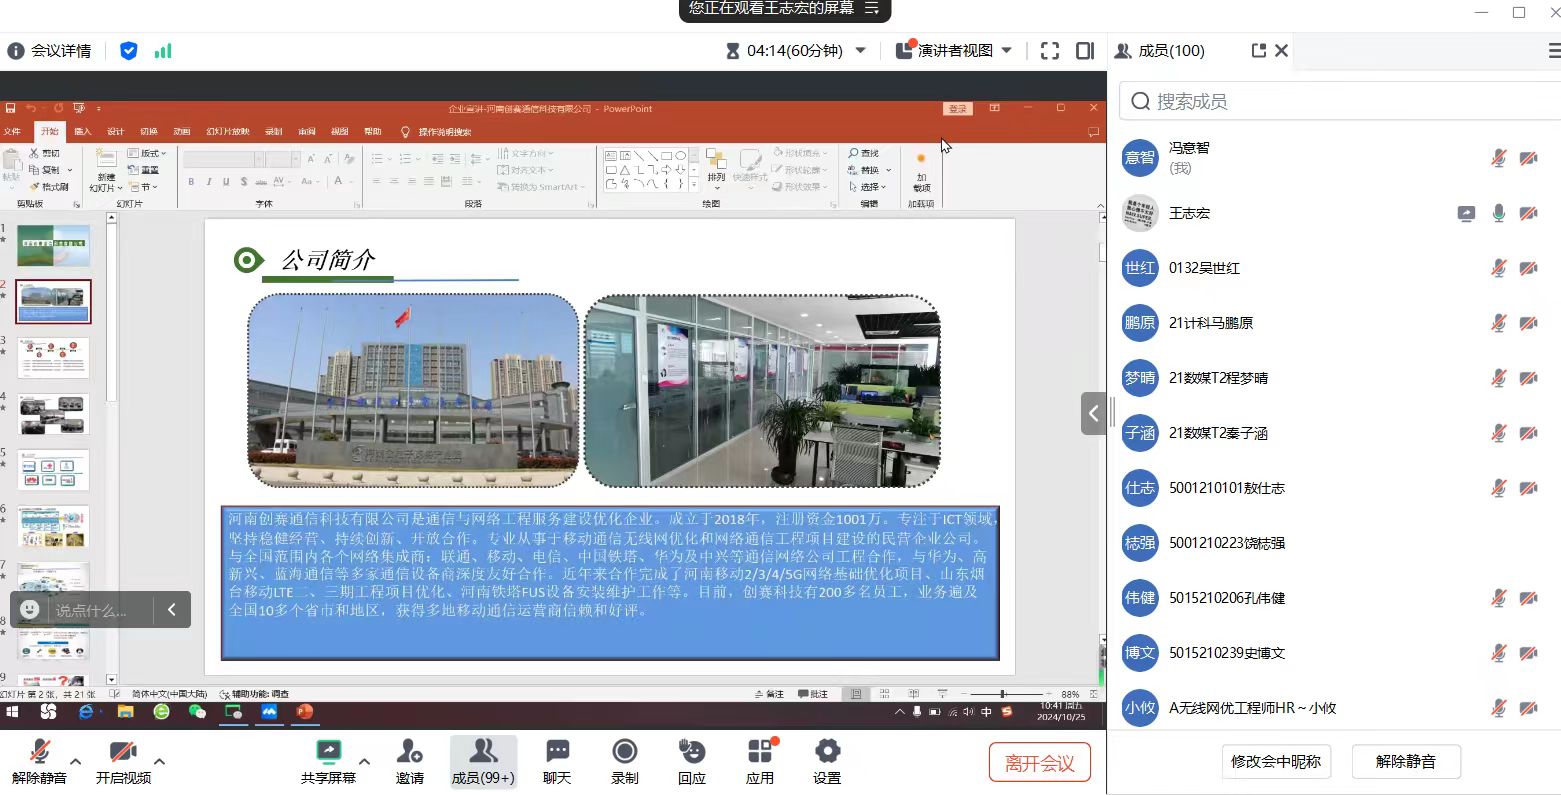Expand the speaker view dropdown
This screenshot has width=1561, height=795.
tap(1006, 51)
